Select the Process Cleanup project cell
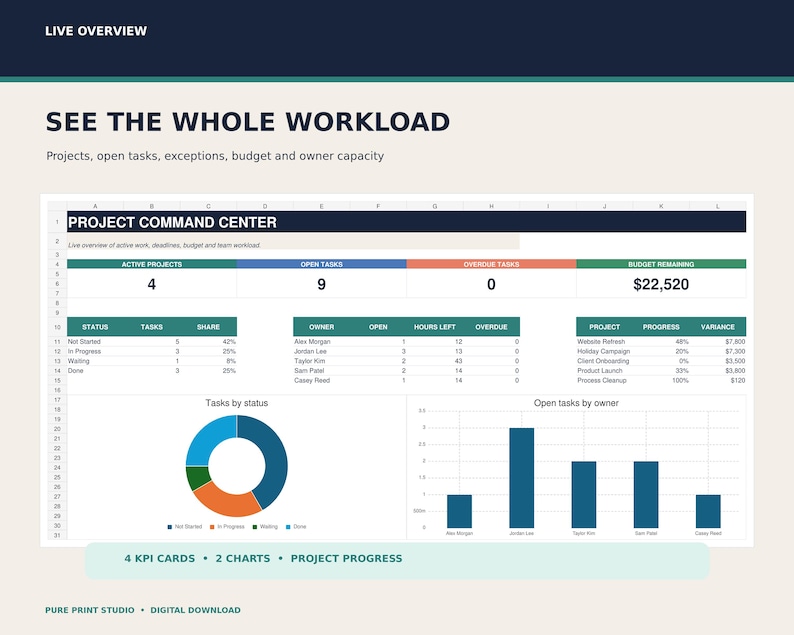 tap(605, 380)
